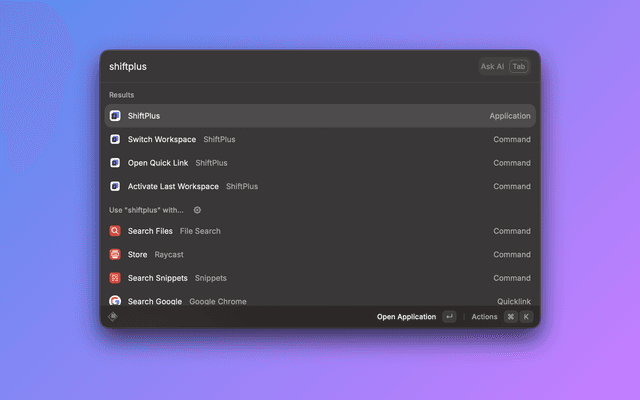Select Store Raycast command

(320, 254)
